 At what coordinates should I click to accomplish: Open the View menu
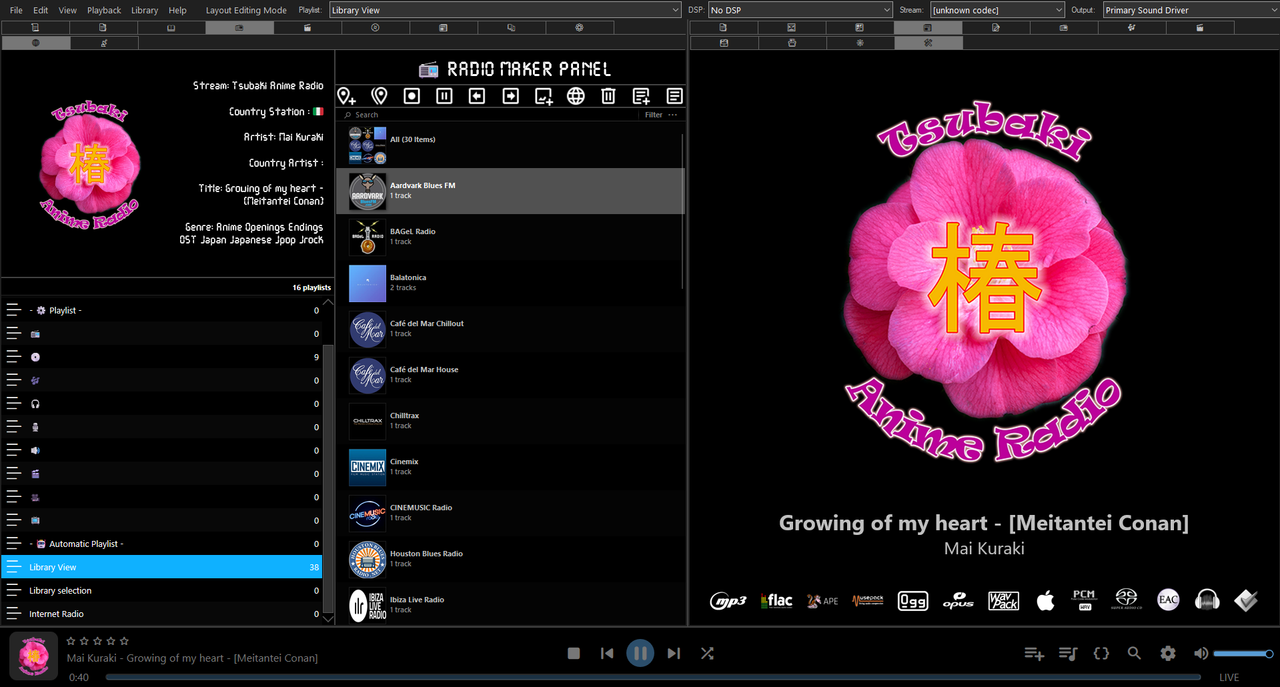[x=67, y=10]
